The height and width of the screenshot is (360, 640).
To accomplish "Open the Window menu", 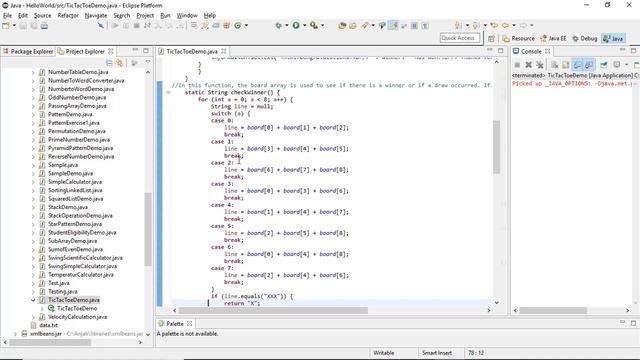I will coord(187,16).
